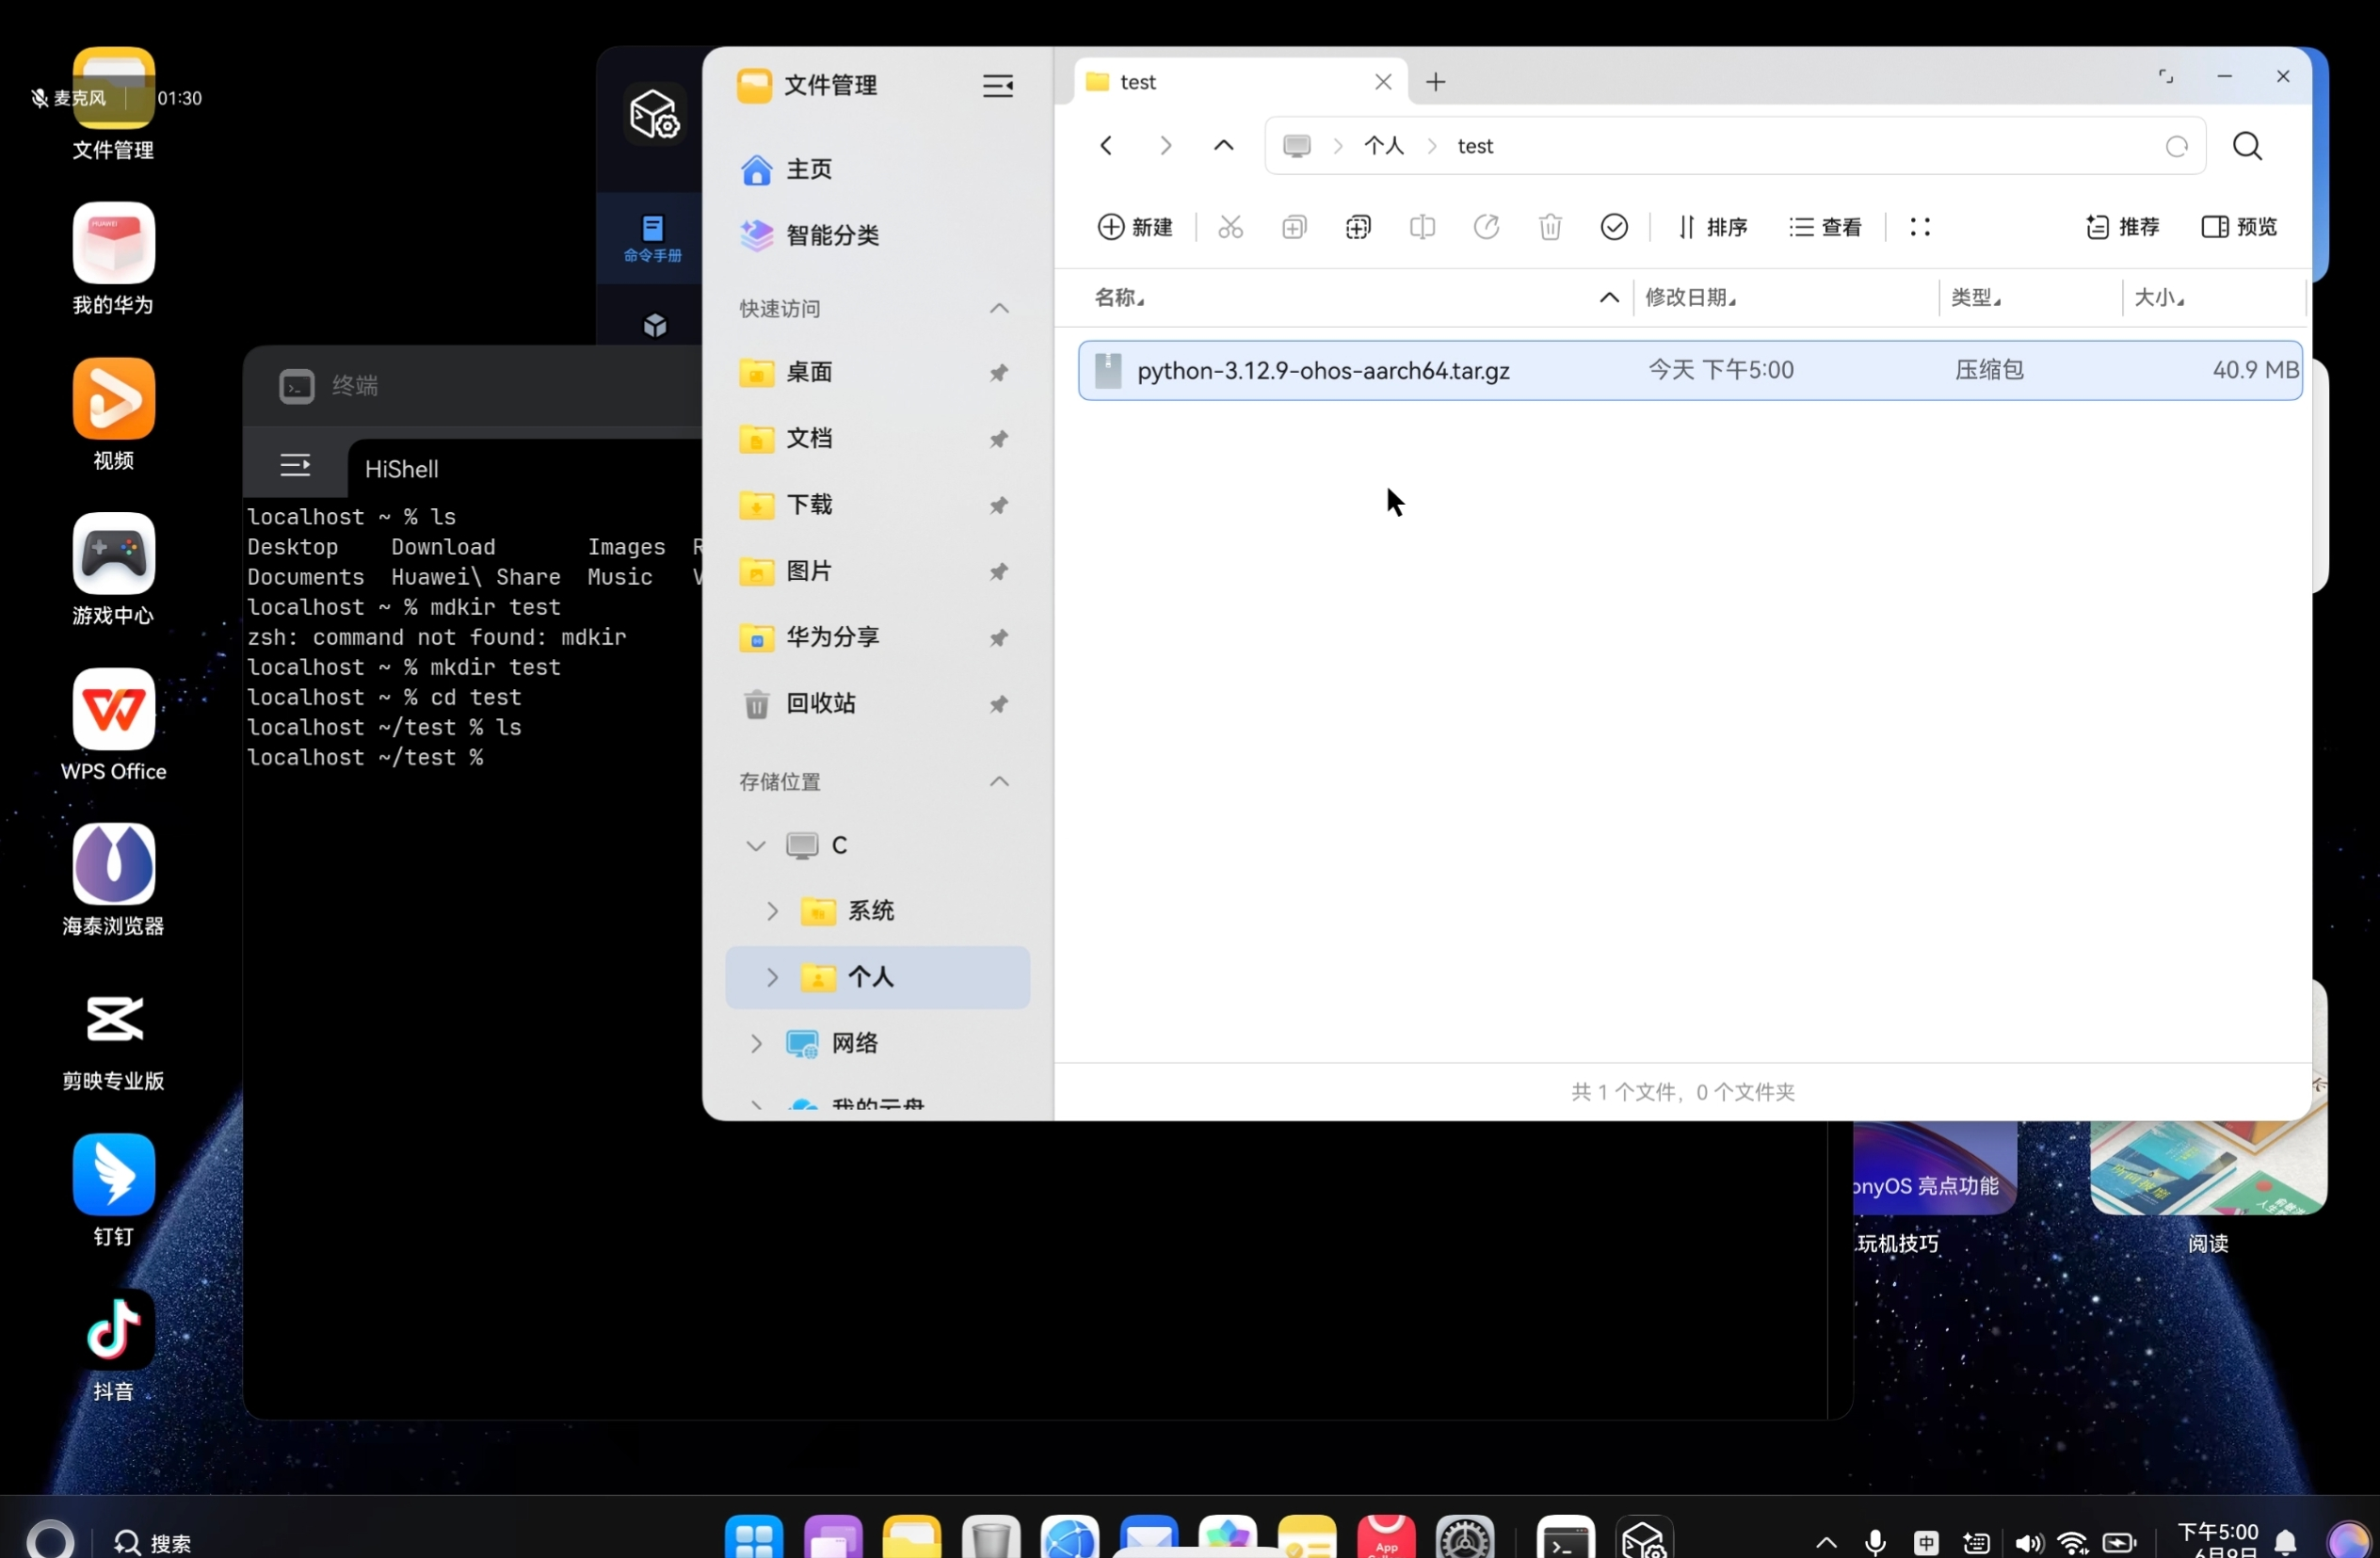Click the share icon in toolbar
Screen dimensions: 2380x1558
pyautogui.click(x=1486, y=227)
